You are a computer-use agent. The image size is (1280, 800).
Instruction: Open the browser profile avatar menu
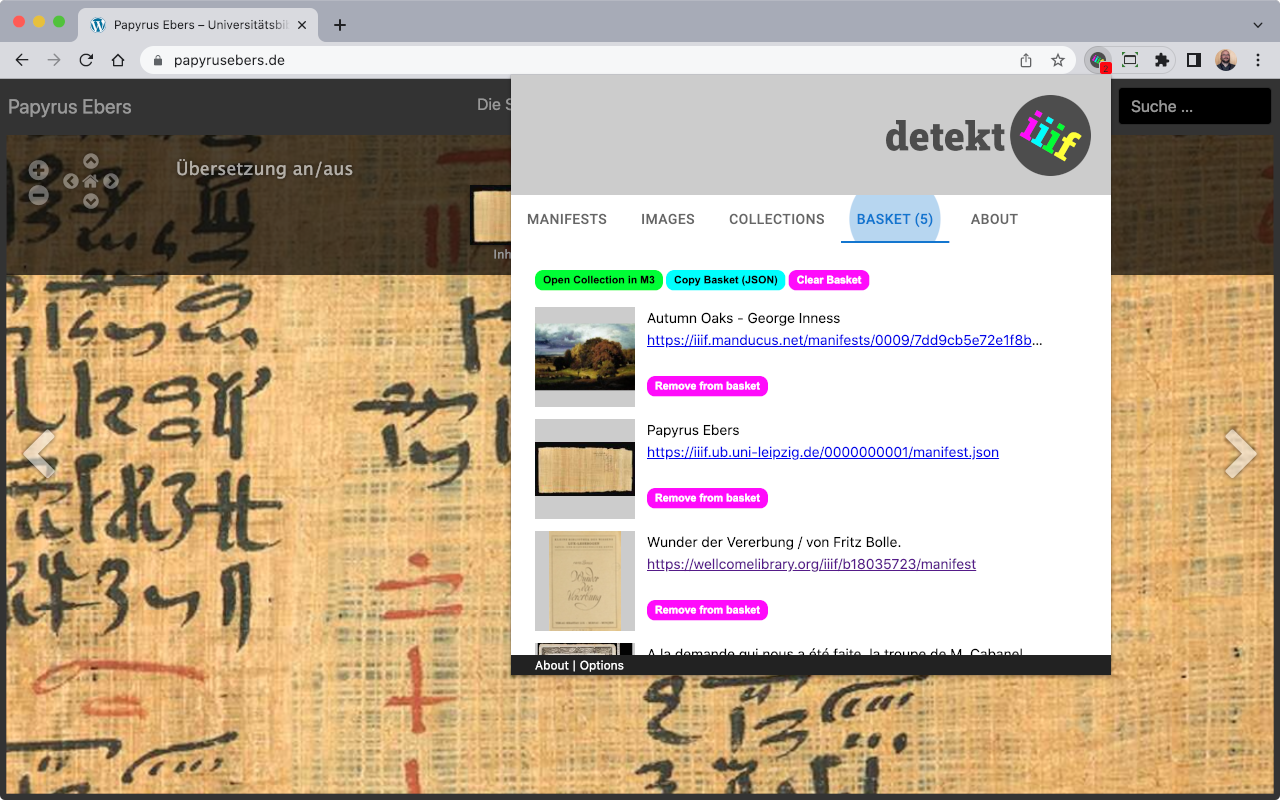[x=1225, y=60]
